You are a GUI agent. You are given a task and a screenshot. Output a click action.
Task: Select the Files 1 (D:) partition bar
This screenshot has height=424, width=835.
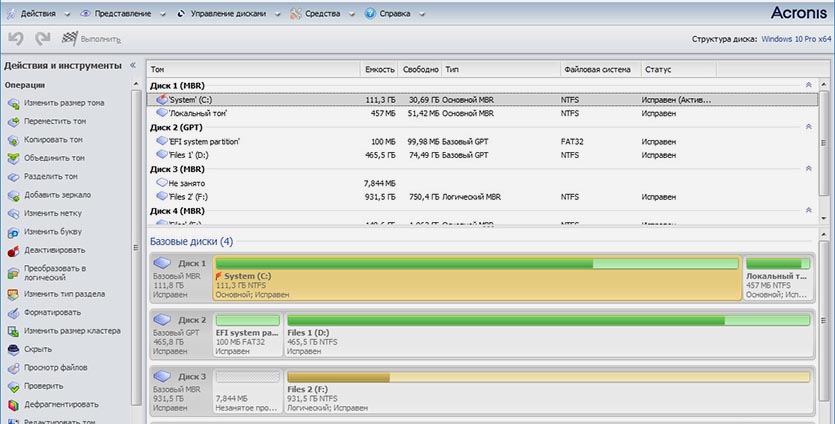tap(547, 334)
